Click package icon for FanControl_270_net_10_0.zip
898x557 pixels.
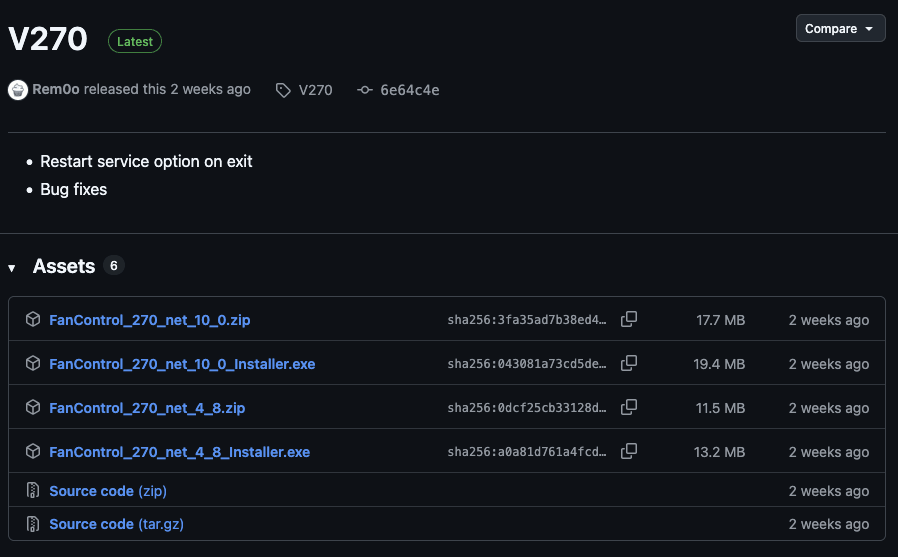(33, 319)
